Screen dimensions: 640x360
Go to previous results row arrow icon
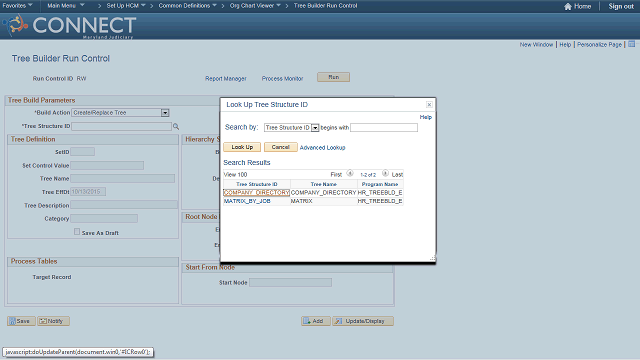pos(350,173)
